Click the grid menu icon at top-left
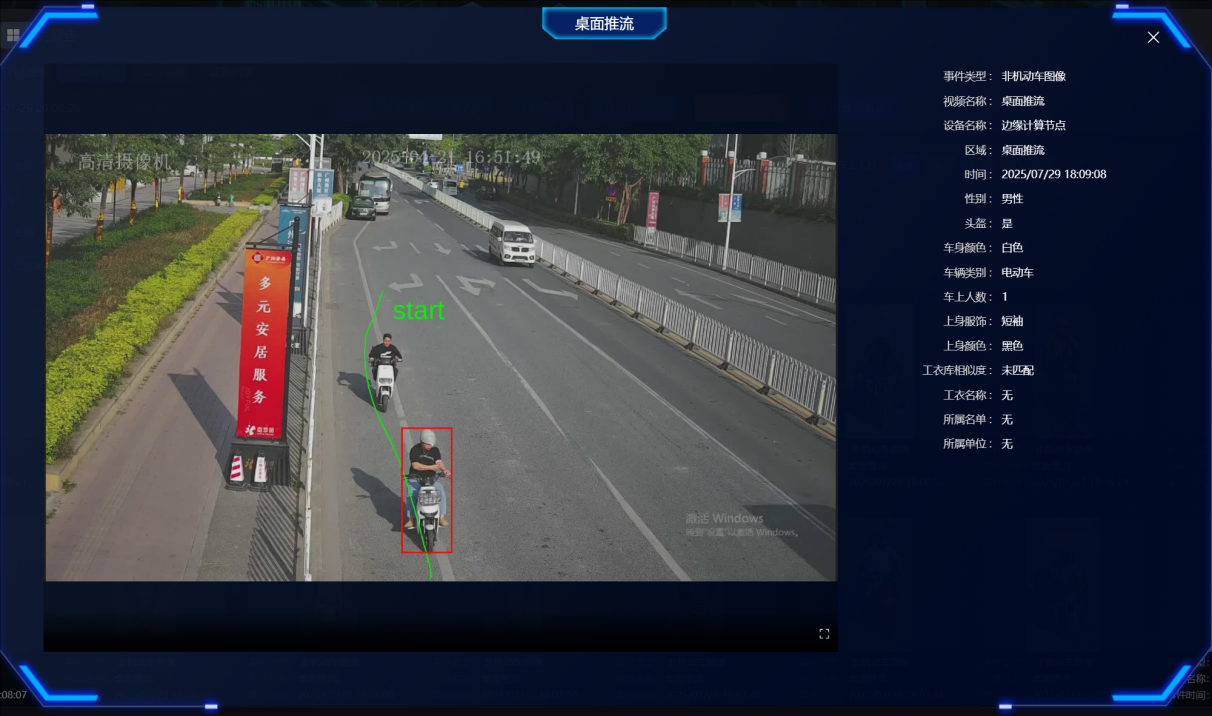The image size is (1212, 716). [x=13, y=36]
